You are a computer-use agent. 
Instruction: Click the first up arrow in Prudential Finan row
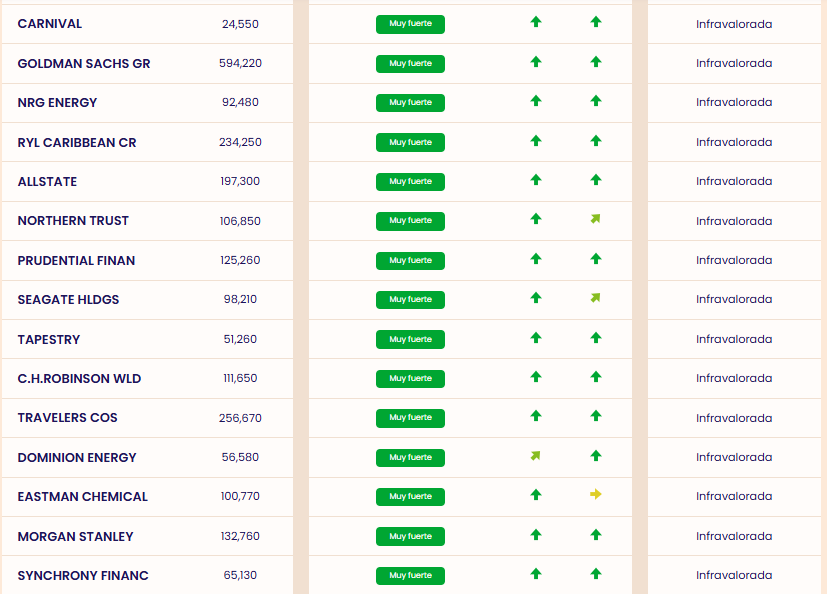(536, 259)
